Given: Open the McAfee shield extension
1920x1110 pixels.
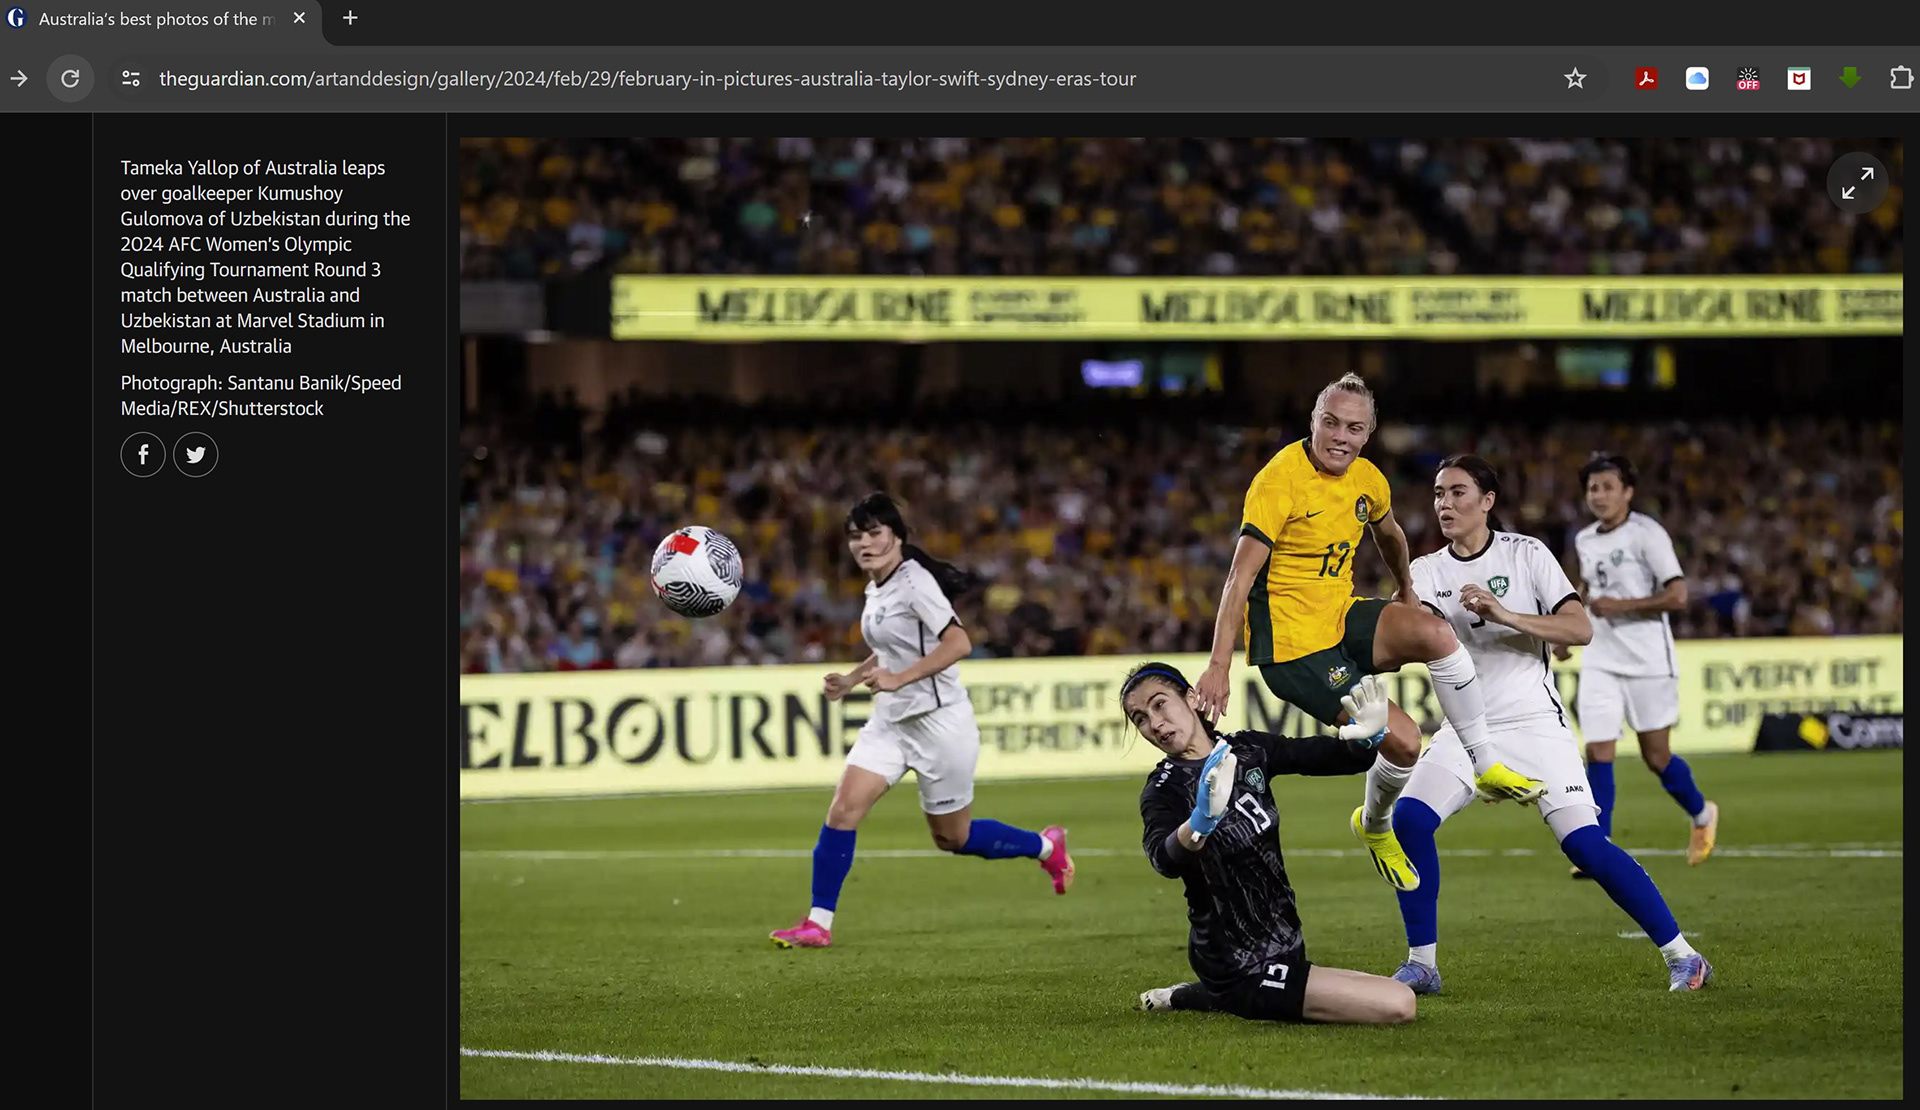Looking at the screenshot, I should point(1799,78).
